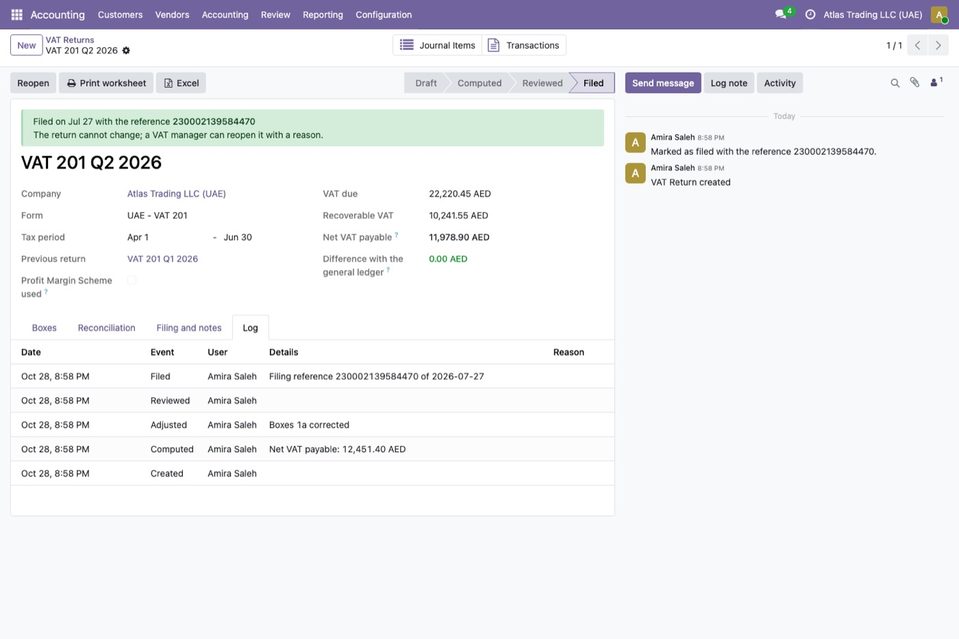Attach files using the paperclip icon
959x639 pixels.
[x=914, y=83]
